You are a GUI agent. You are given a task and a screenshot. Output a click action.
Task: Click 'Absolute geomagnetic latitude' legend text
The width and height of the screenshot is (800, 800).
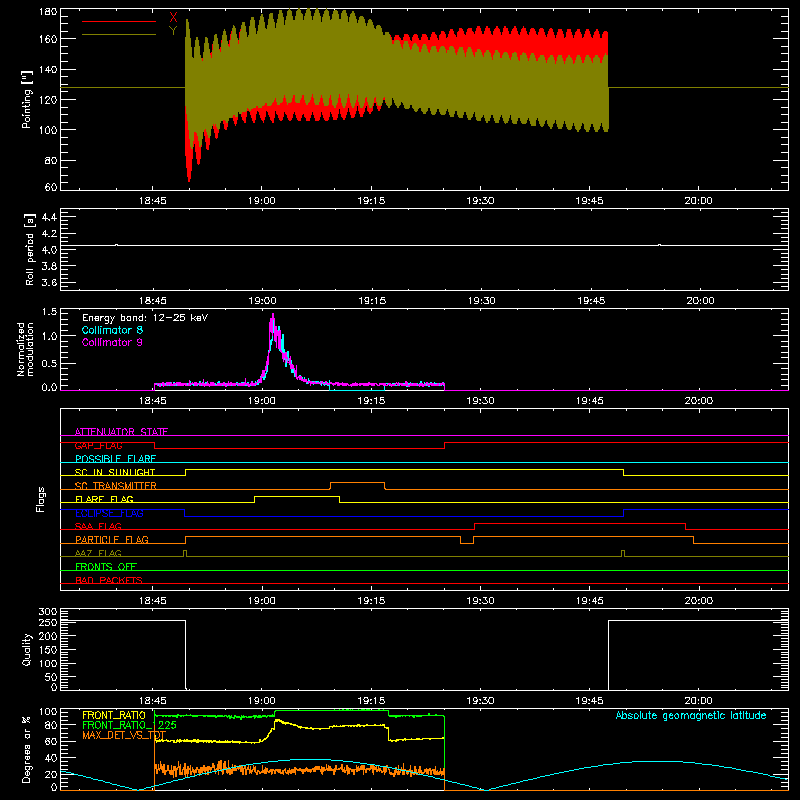click(691, 715)
